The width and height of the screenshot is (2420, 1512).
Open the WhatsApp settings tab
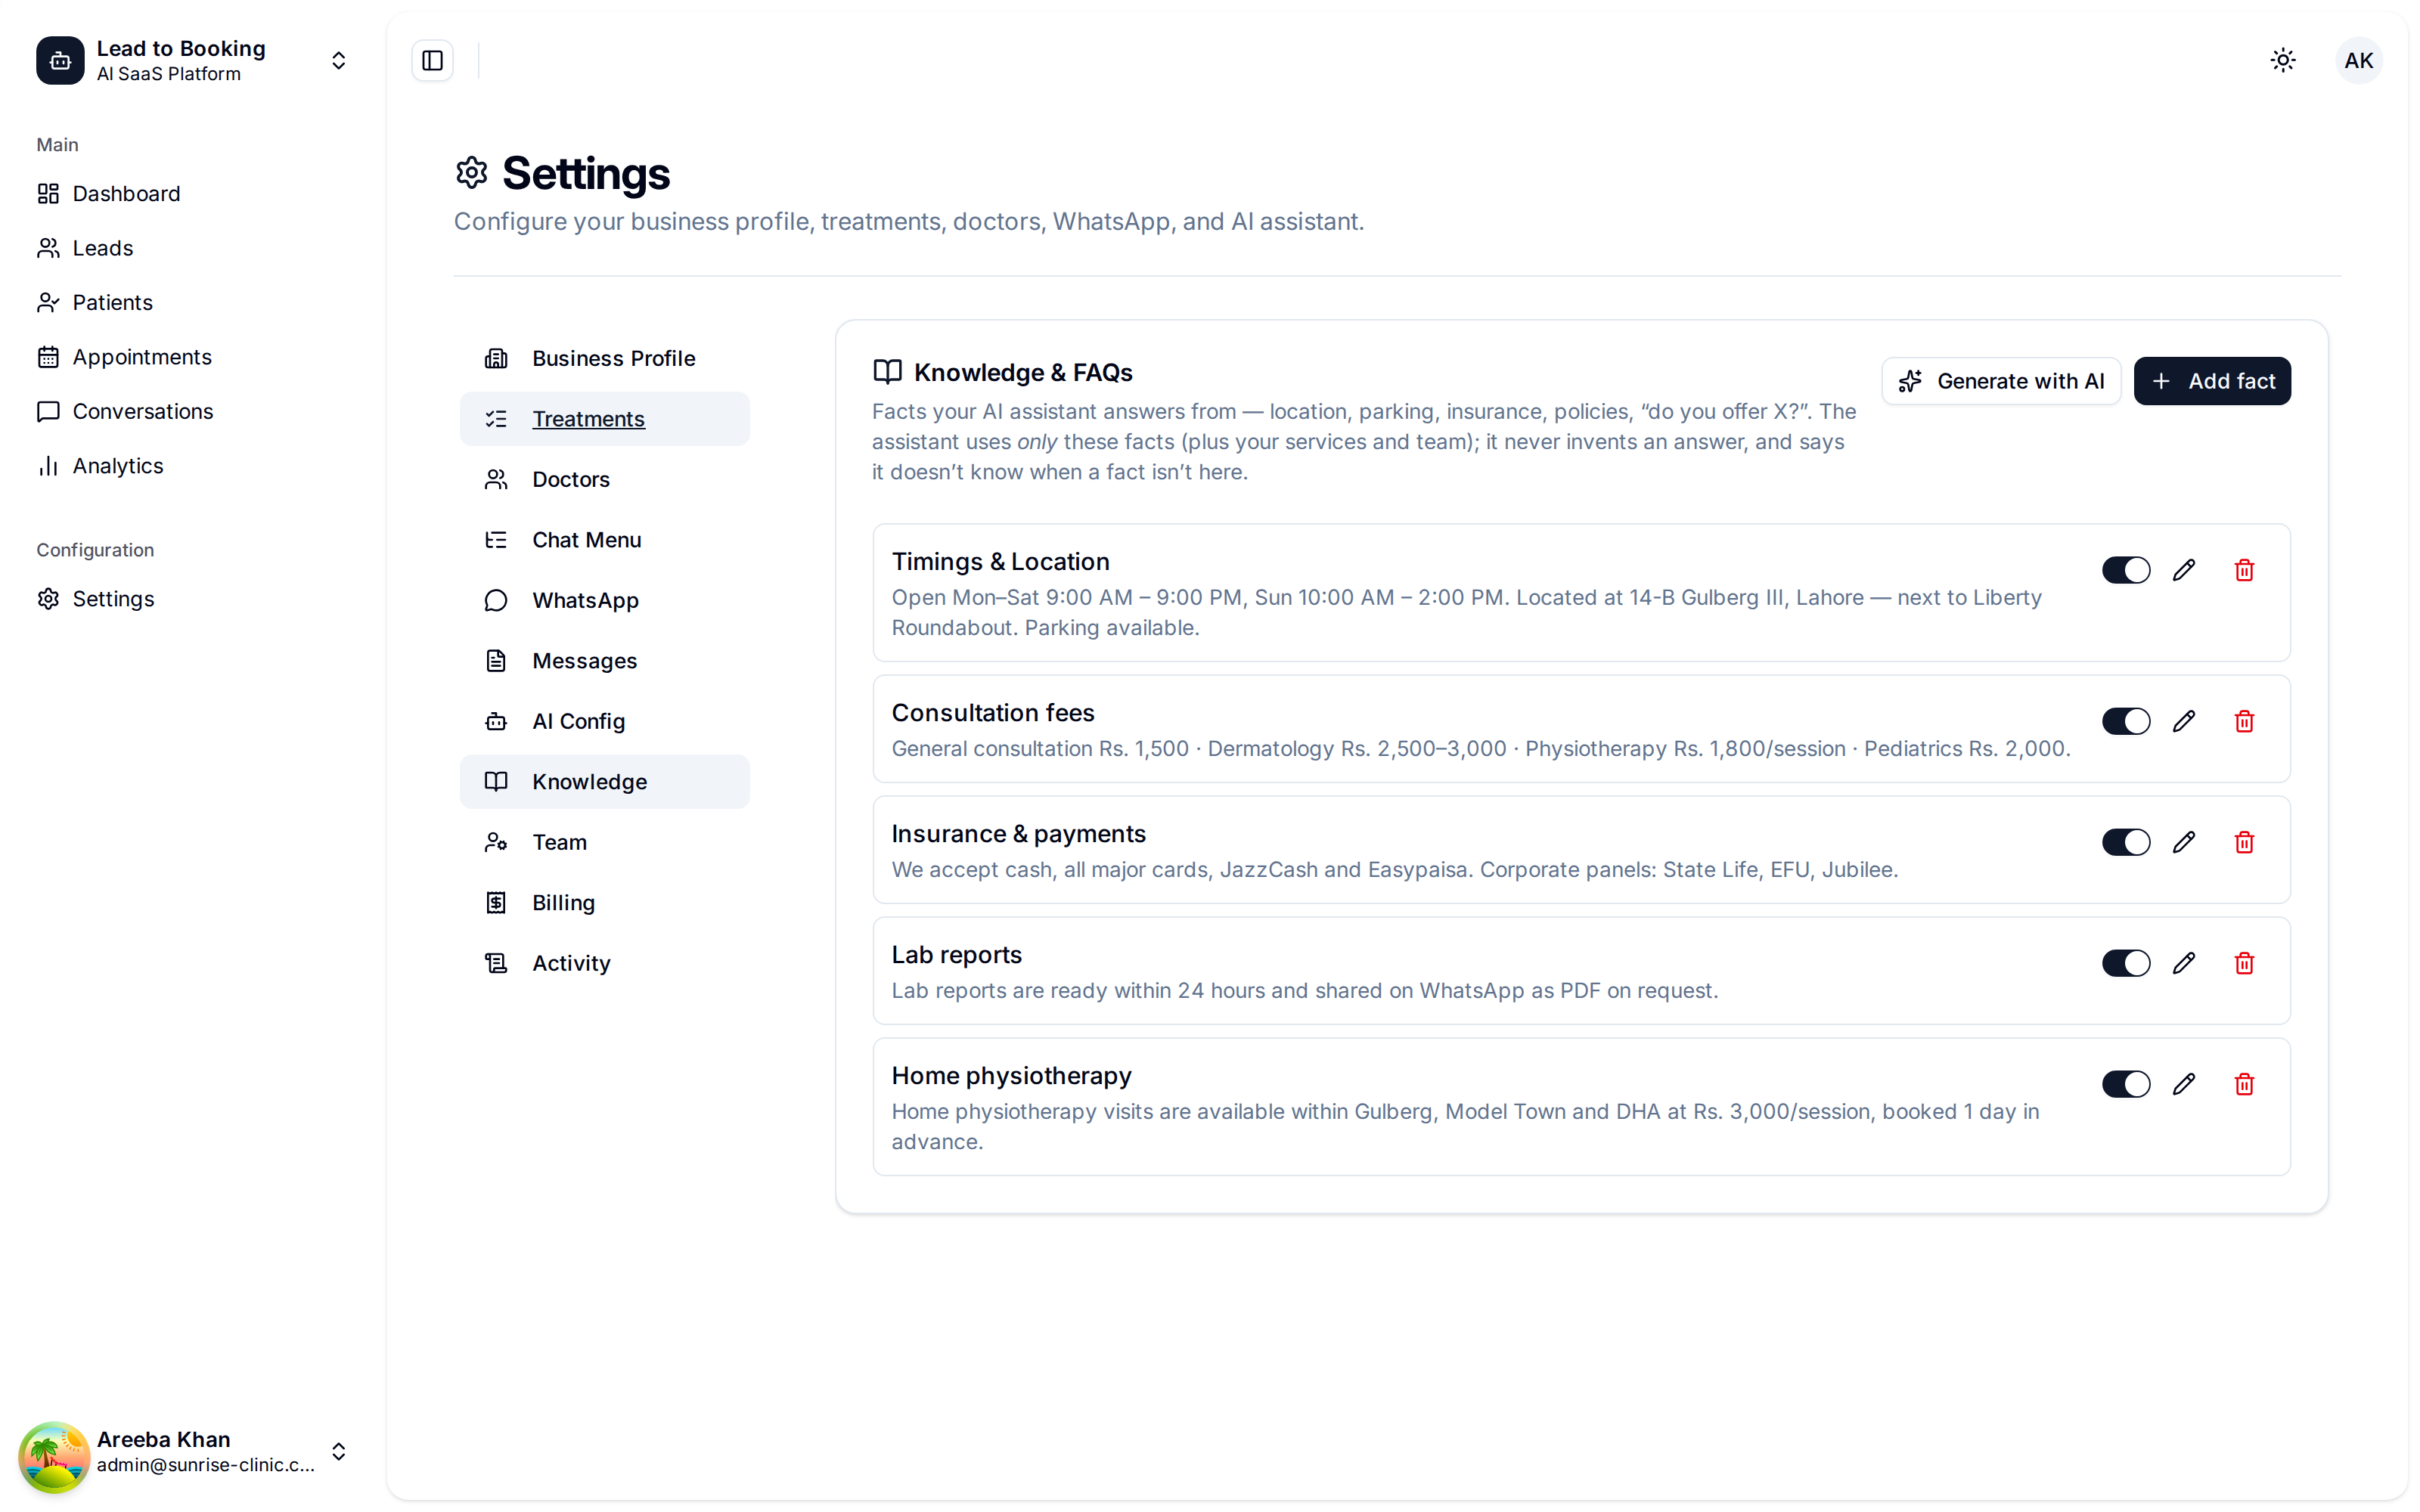(x=604, y=600)
